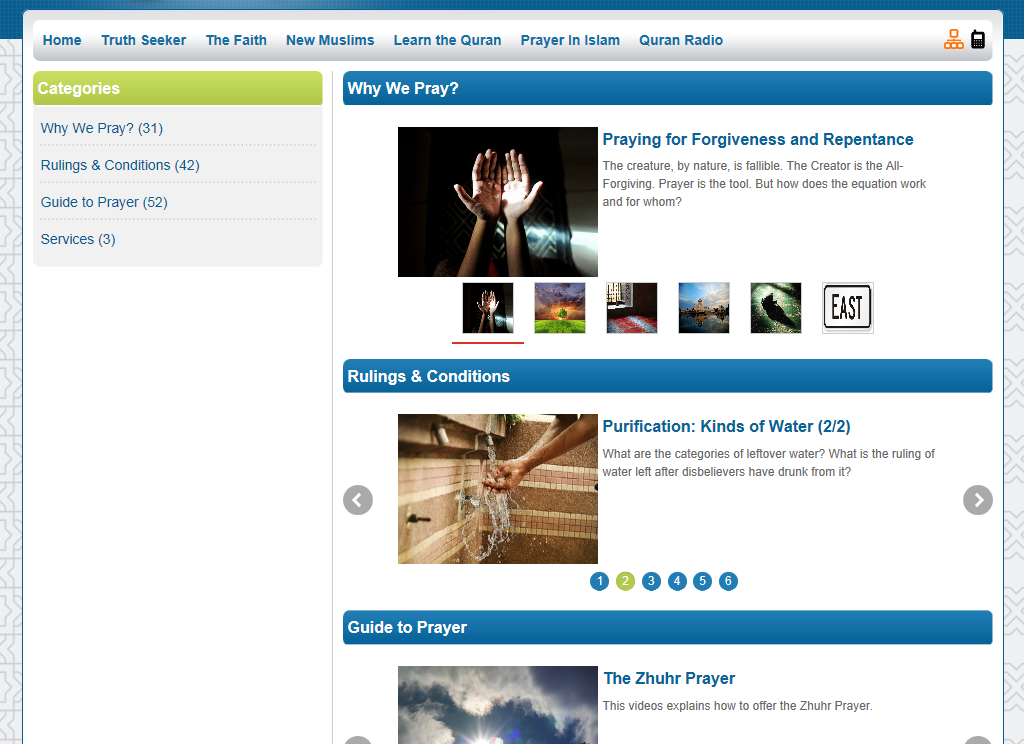Click the Rulings & Conditions section header

pos(667,376)
